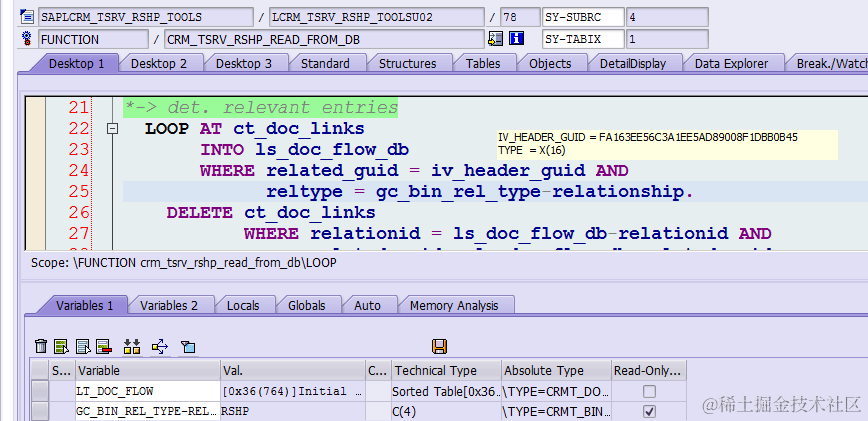Image resolution: width=868 pixels, height=421 pixels.
Task: Click the blue information icon
Action: coord(516,38)
